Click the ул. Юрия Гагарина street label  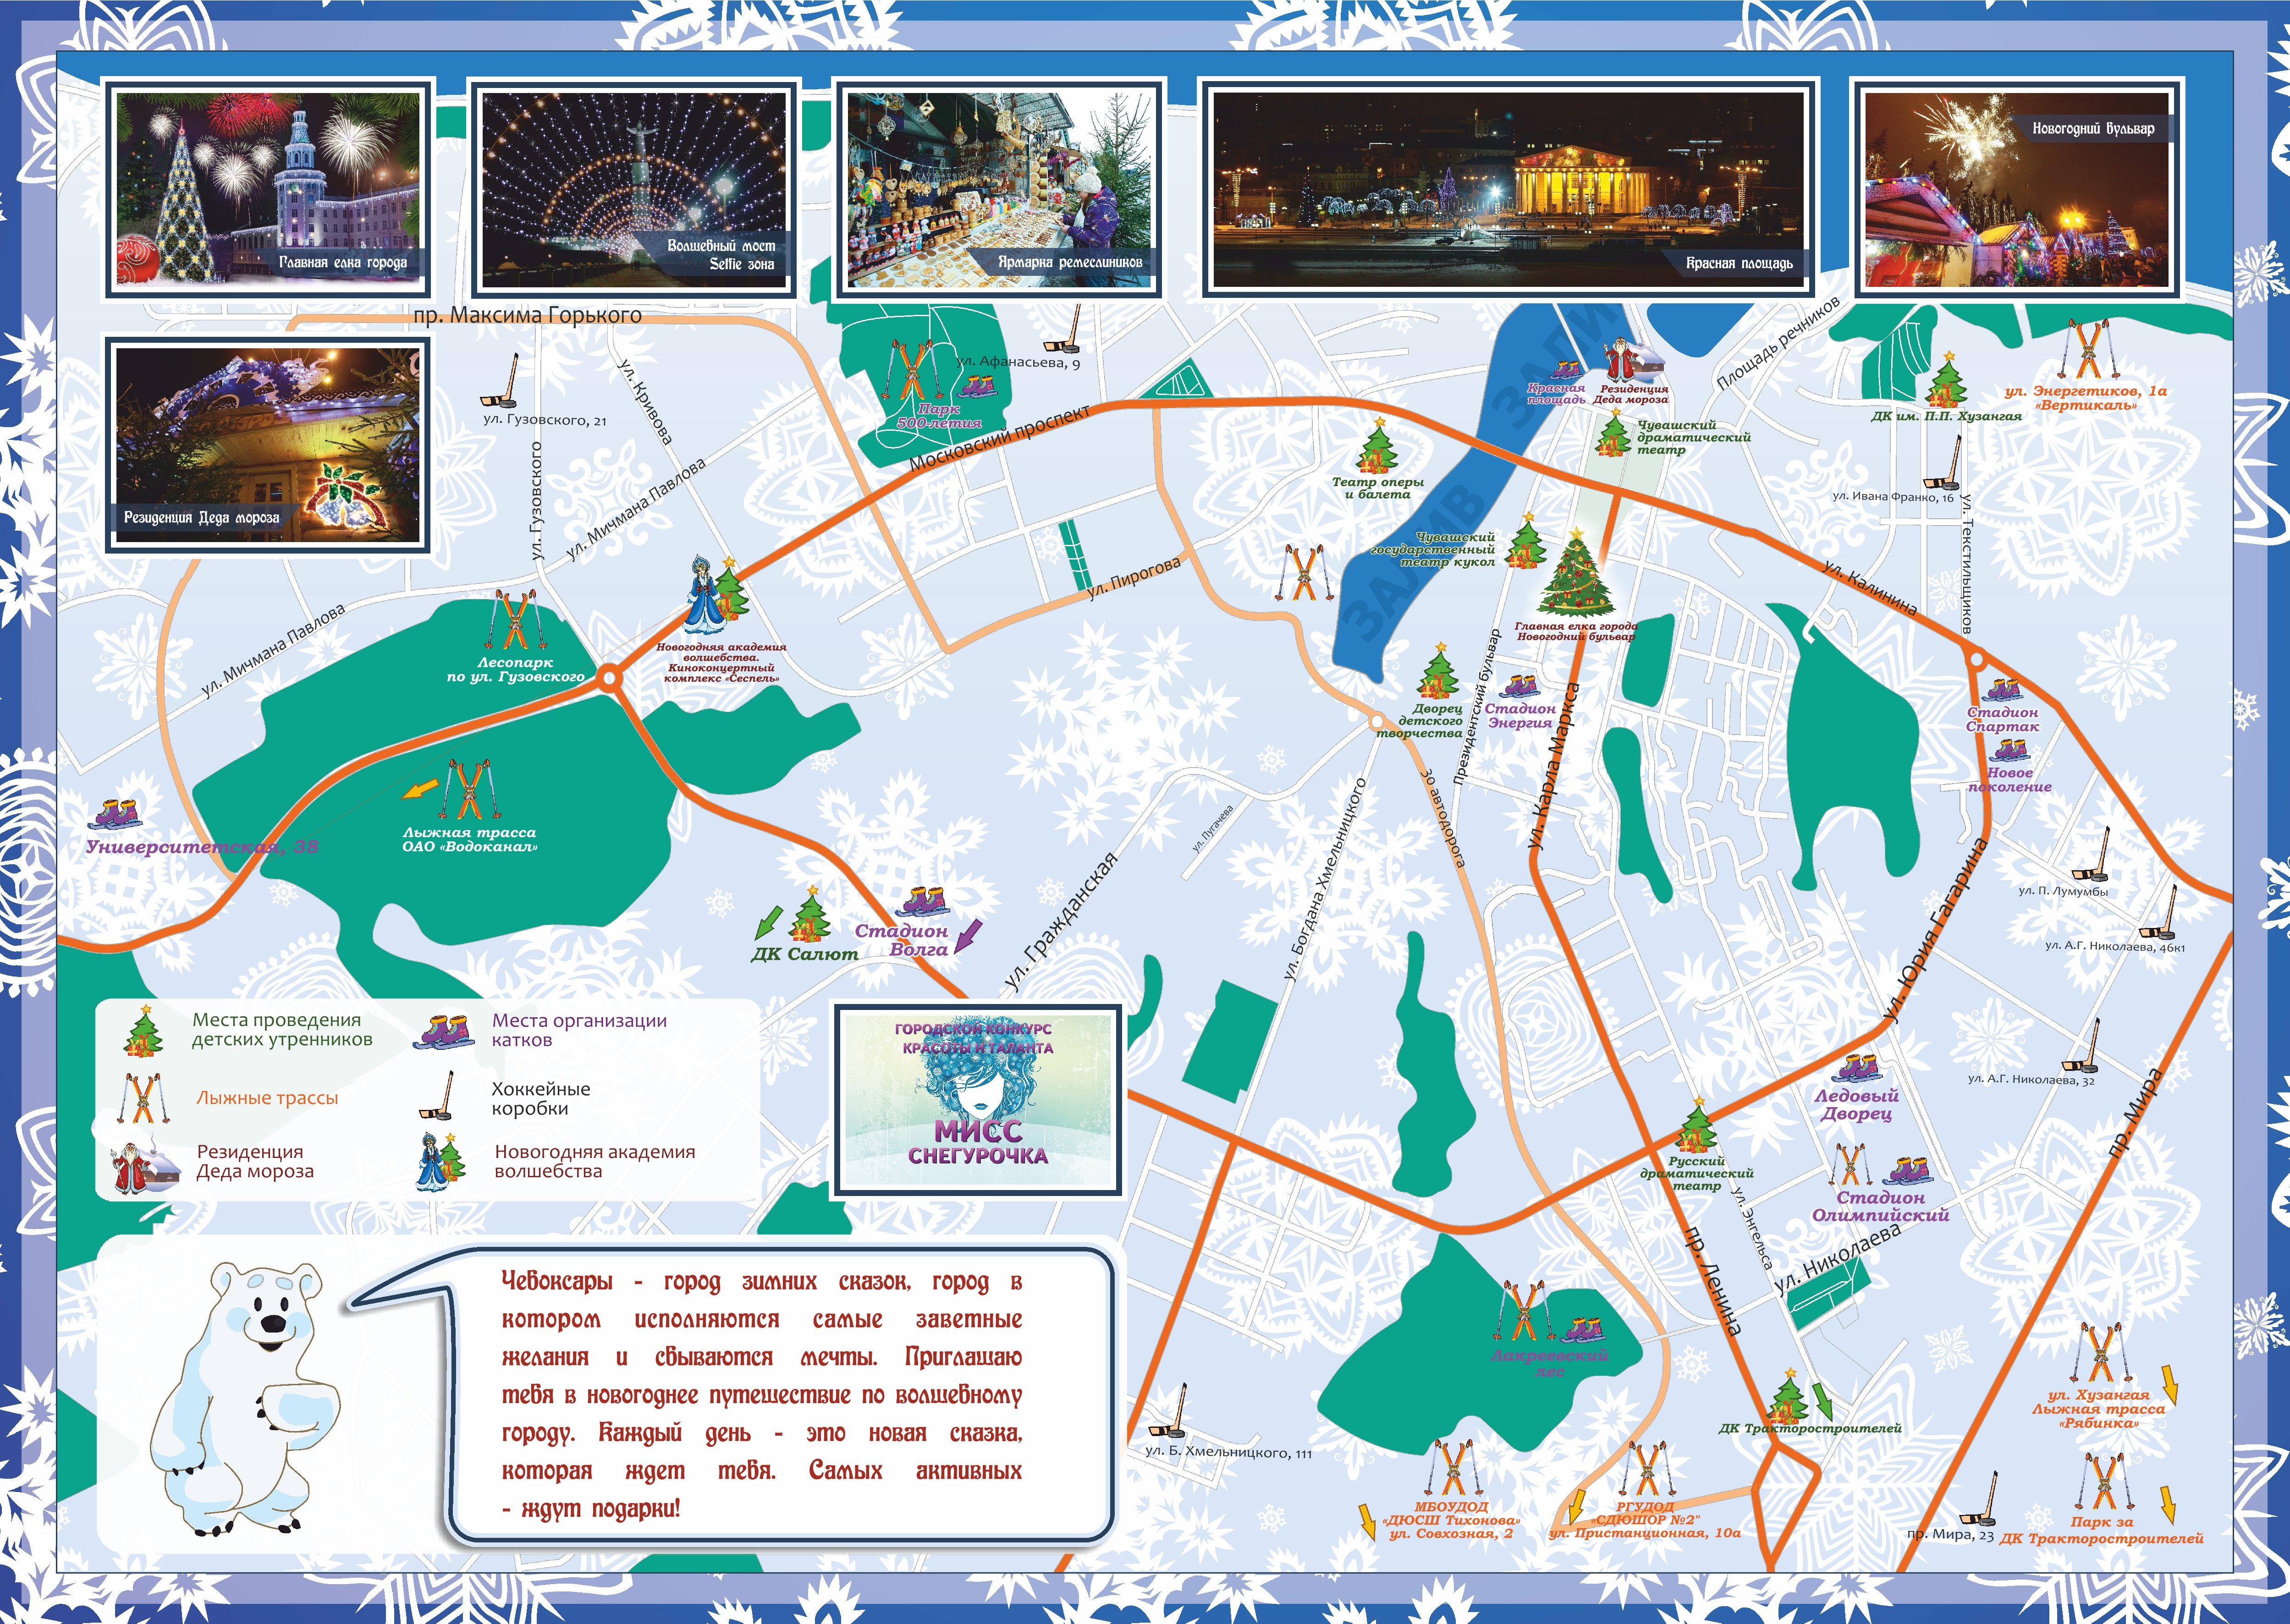click(x=1935, y=930)
